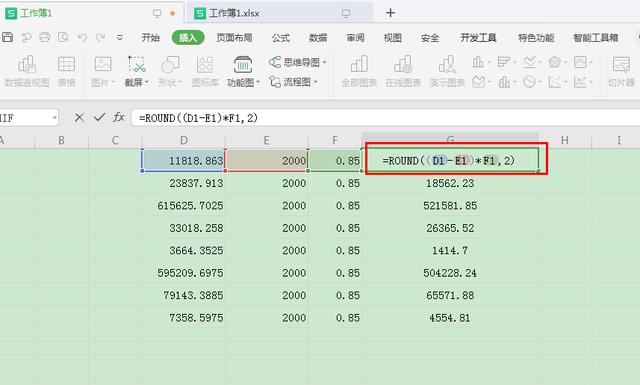This screenshot has width=640, height=385.
Task: Open the 功能图 feature chart tool
Action: pyautogui.click(x=243, y=71)
